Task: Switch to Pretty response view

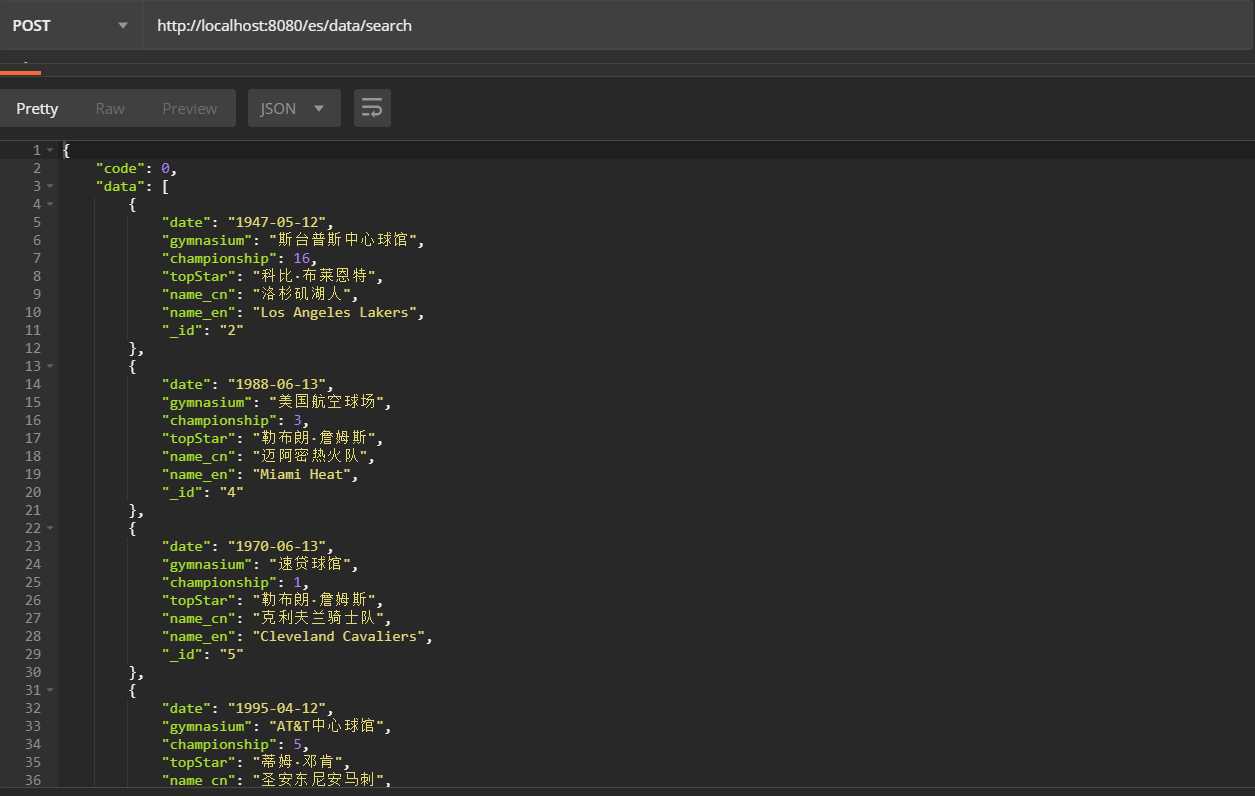Action: point(37,108)
